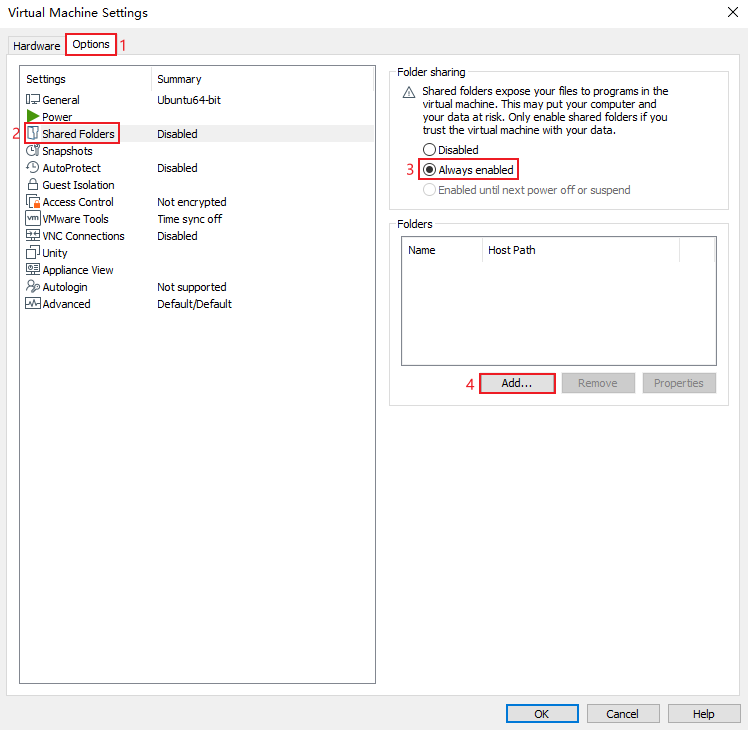The height and width of the screenshot is (730, 748).
Task: Select the Shared Folders row label
Action: coord(78,134)
